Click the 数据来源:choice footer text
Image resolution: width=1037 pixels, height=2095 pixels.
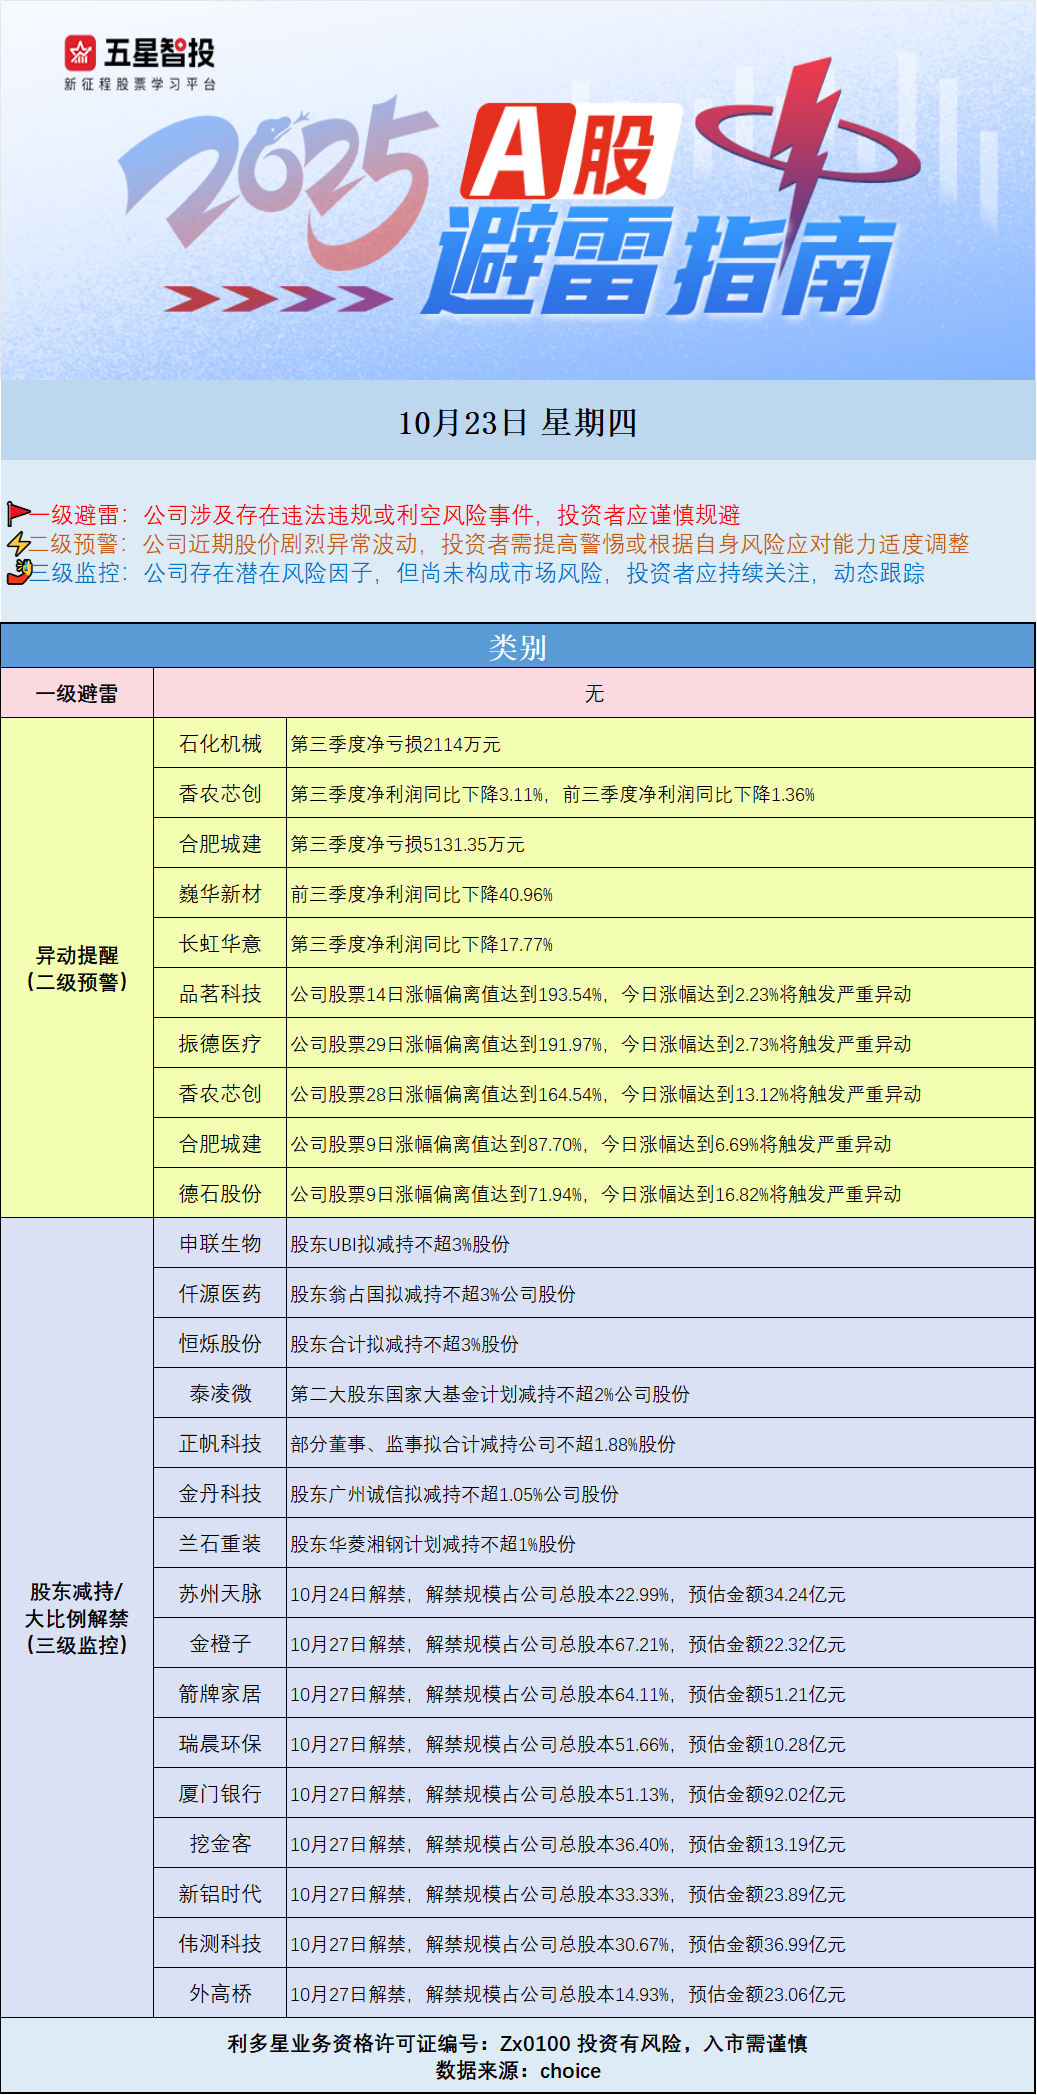tap(518, 2070)
